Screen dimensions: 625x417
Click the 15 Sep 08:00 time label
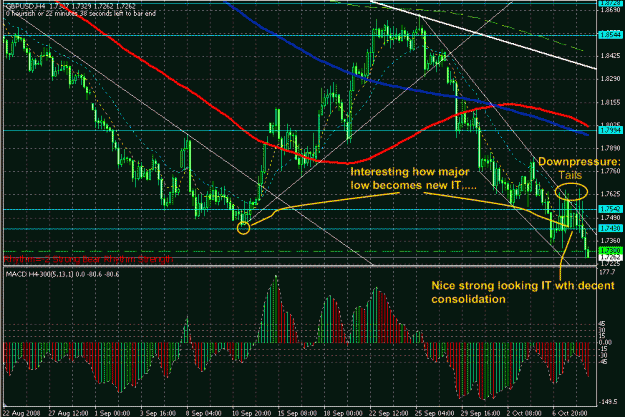coord(297,413)
